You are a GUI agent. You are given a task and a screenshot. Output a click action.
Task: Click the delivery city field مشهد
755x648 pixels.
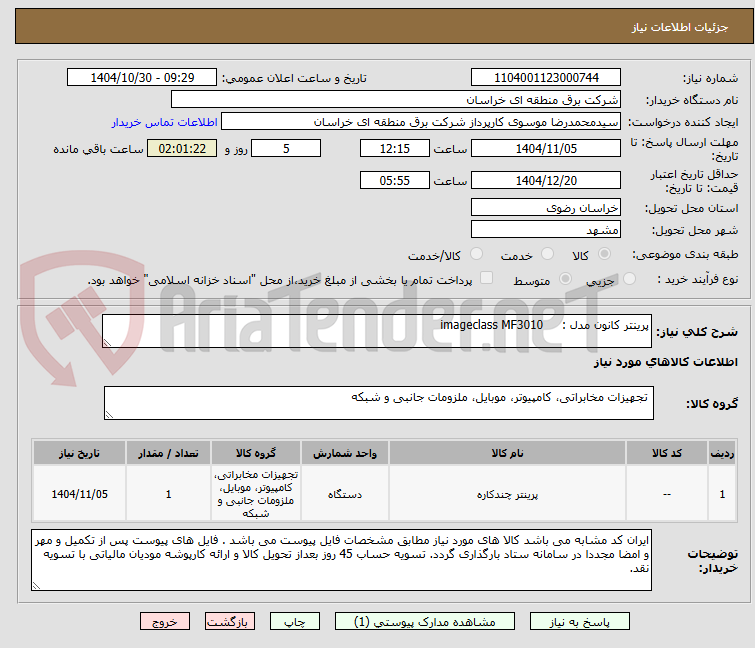coord(546,230)
